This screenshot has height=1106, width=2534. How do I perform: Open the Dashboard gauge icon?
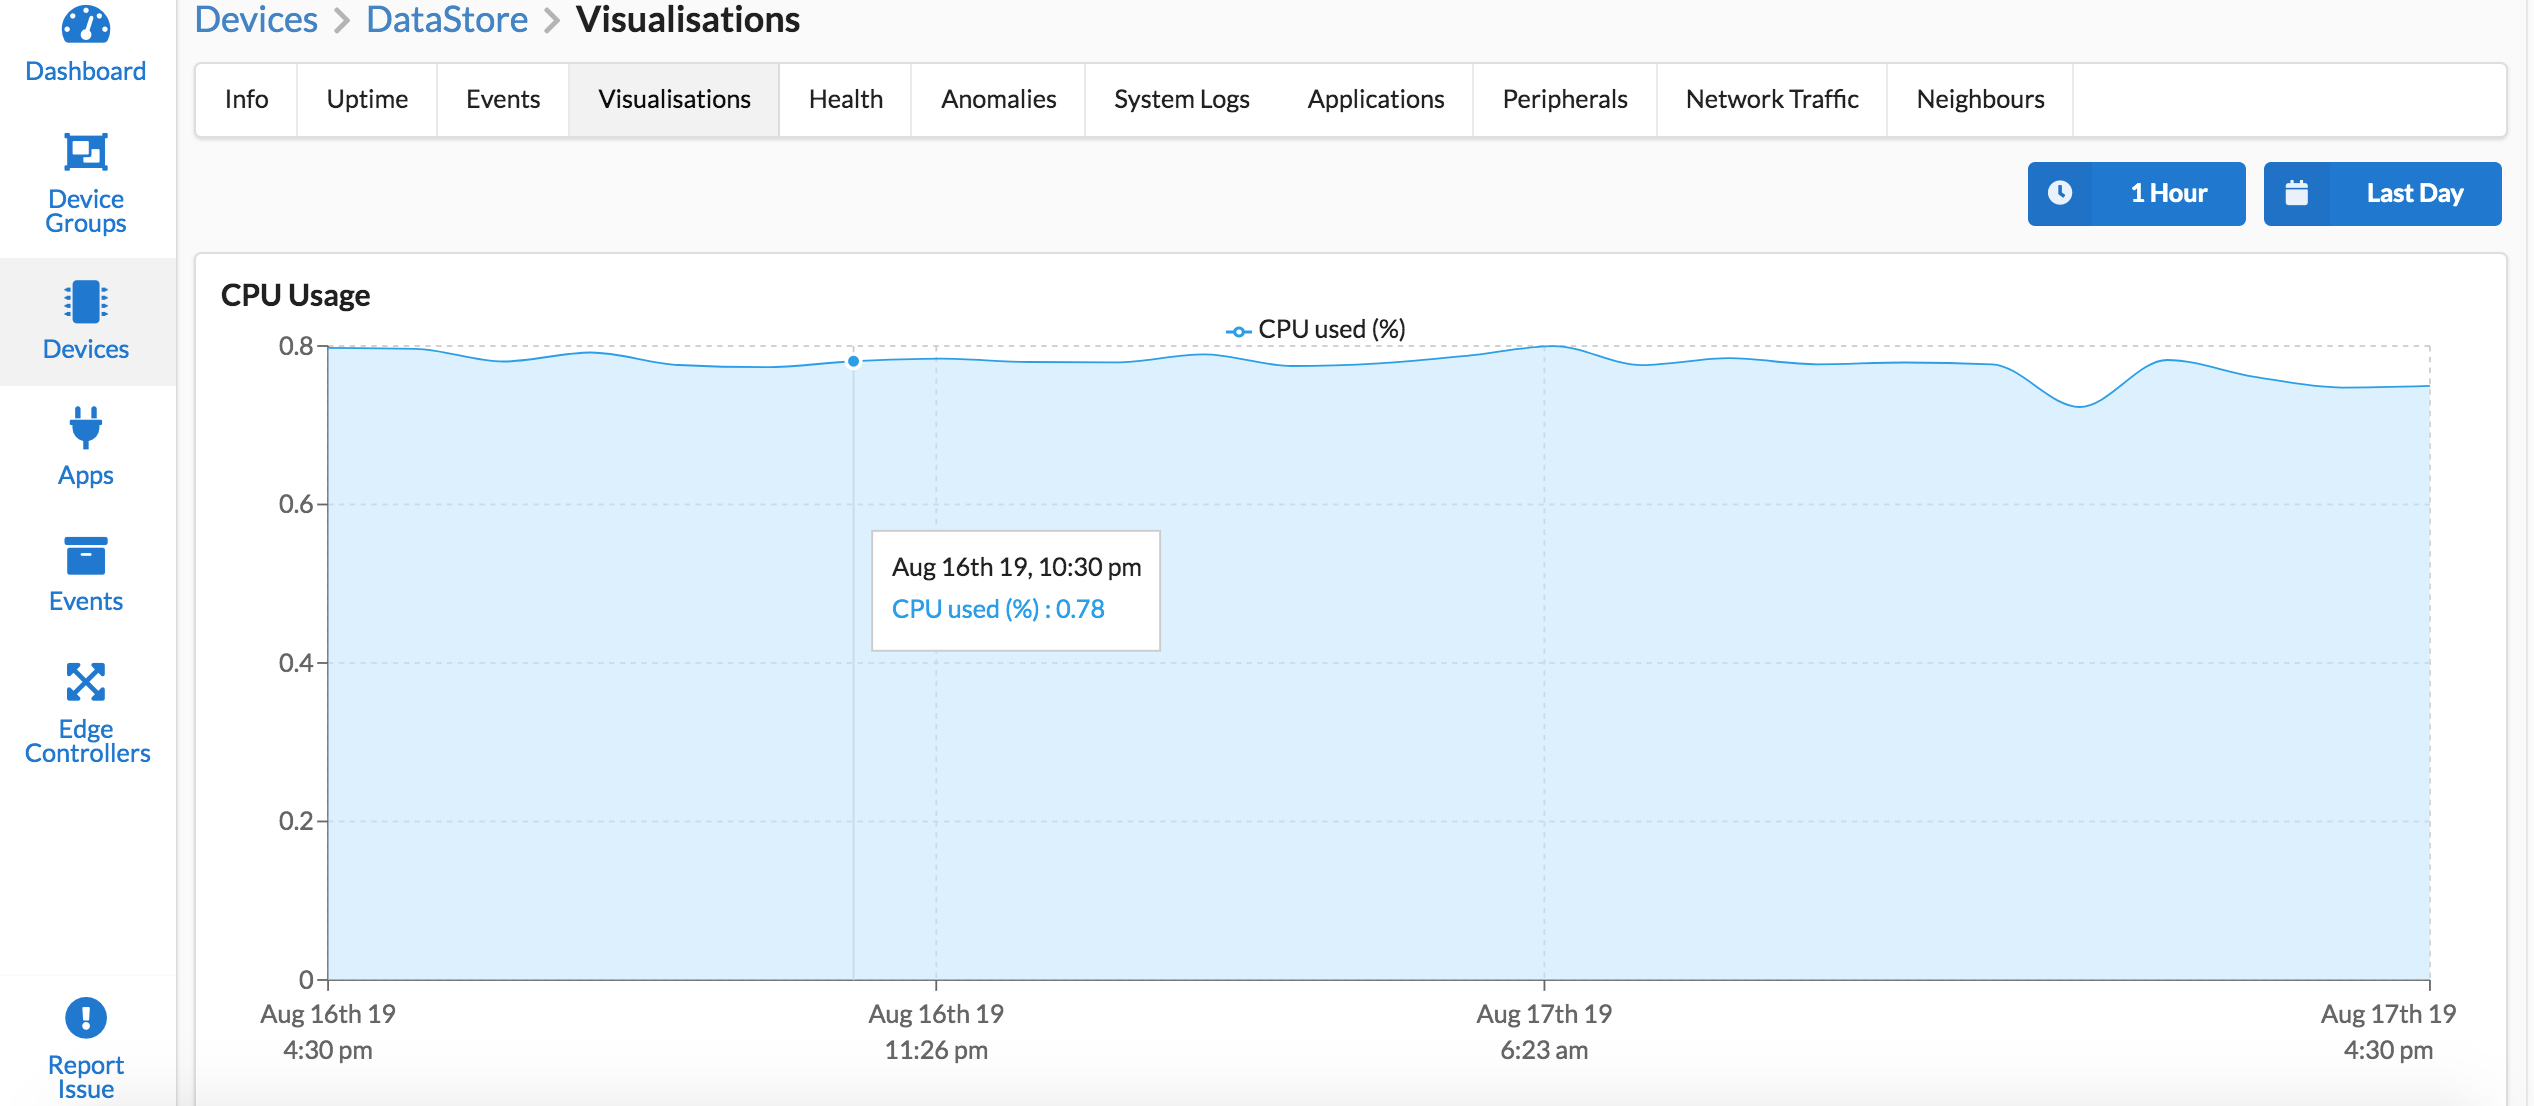[x=86, y=25]
